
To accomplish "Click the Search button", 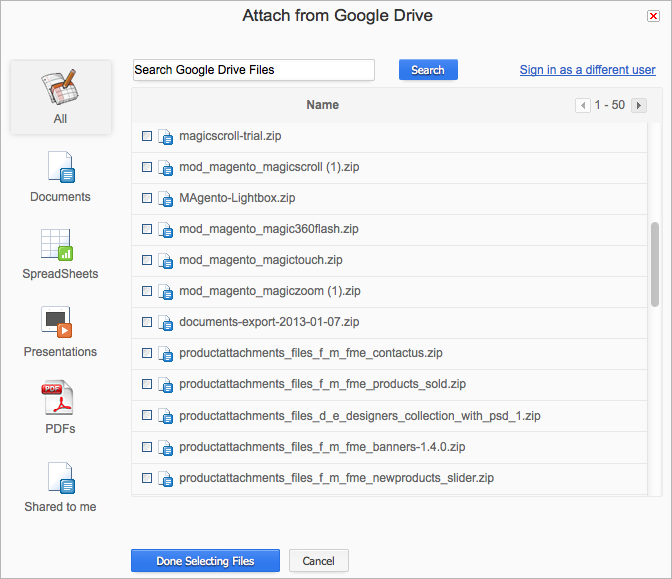I will pyautogui.click(x=428, y=69).
